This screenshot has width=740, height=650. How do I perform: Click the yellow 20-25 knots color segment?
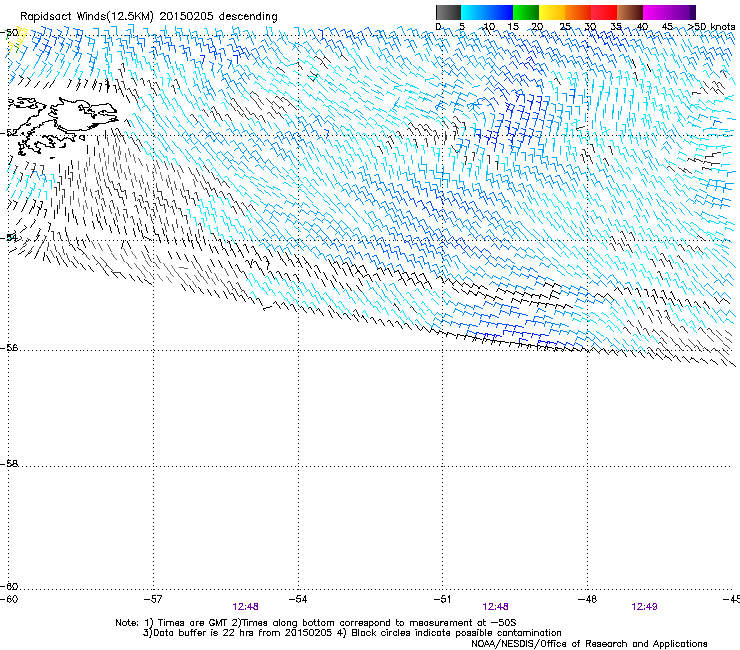[x=552, y=12]
